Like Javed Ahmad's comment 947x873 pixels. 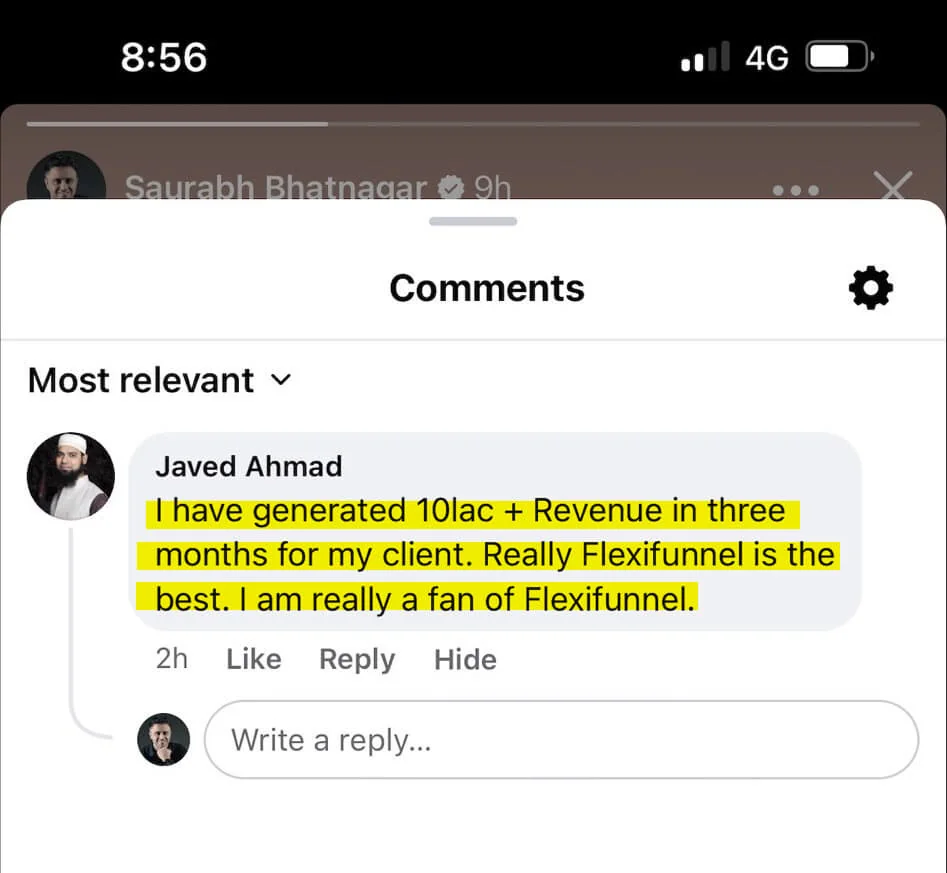253,659
